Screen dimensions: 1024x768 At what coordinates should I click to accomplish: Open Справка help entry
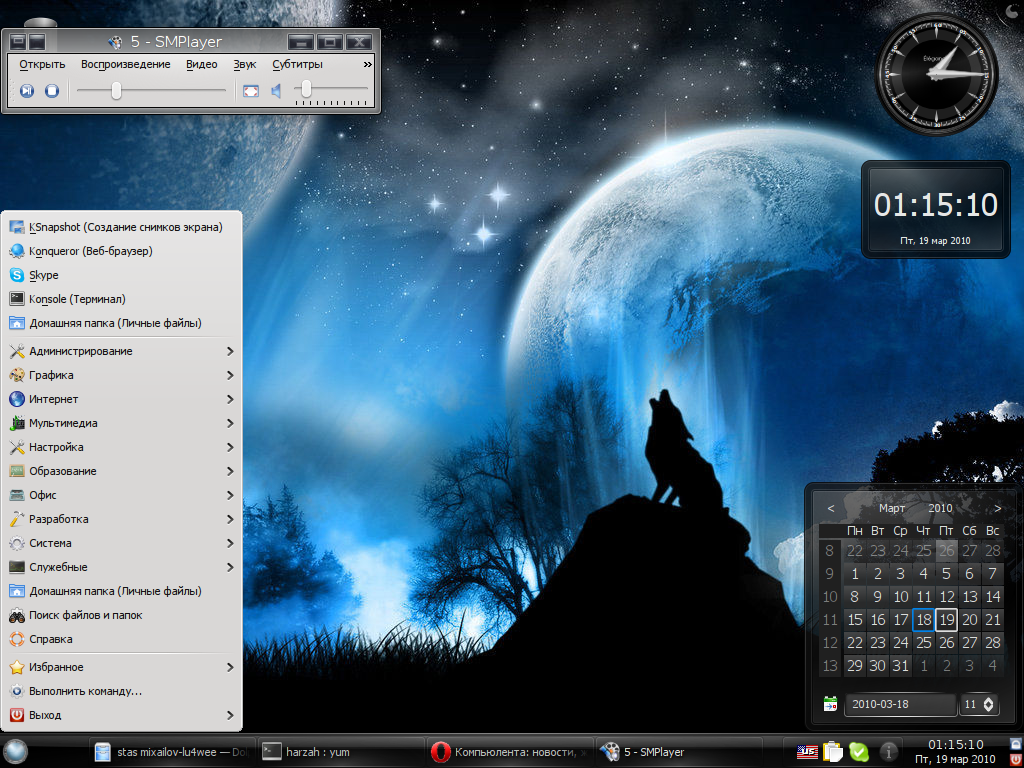click(121, 639)
